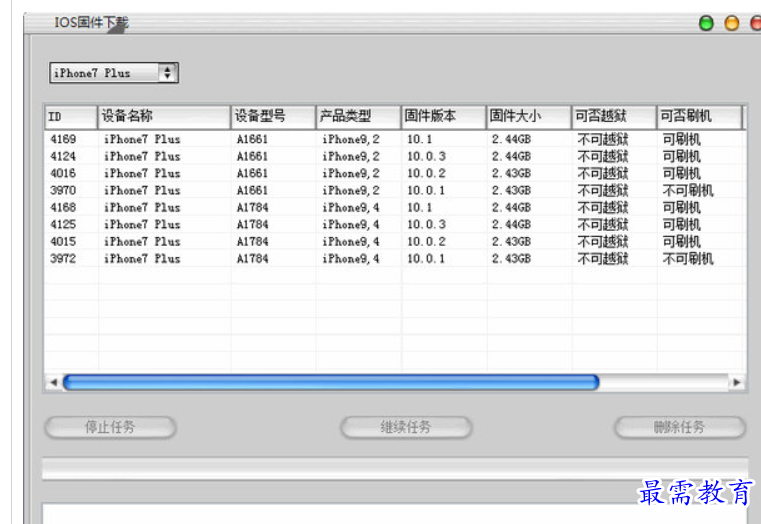Sort by the 设备名称 column header
Screen dimensions: 761x524
(164, 117)
